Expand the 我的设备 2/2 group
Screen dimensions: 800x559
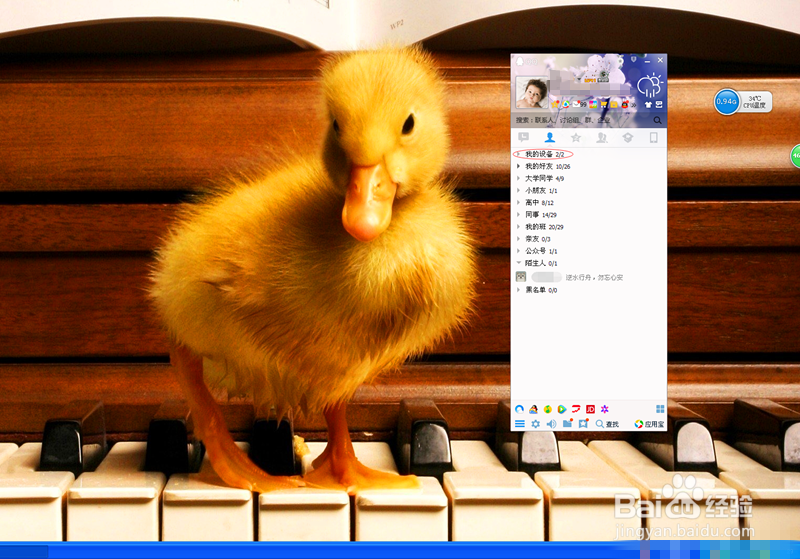point(589,154)
